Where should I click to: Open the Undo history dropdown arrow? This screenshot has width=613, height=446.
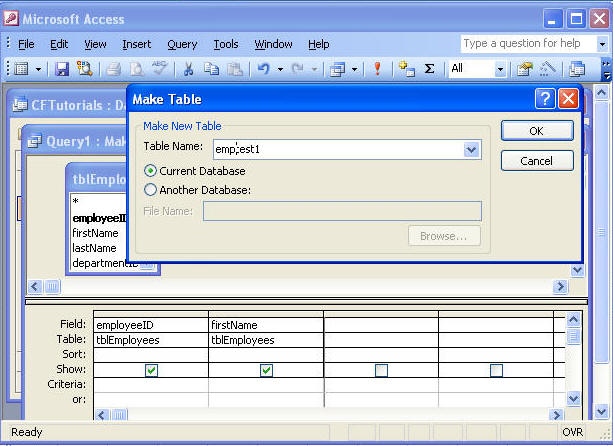(x=280, y=70)
